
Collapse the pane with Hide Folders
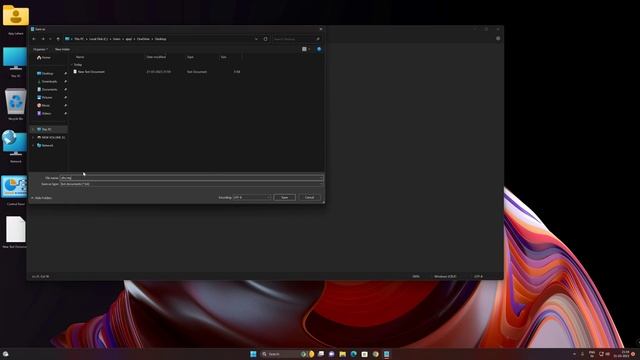click(42, 198)
